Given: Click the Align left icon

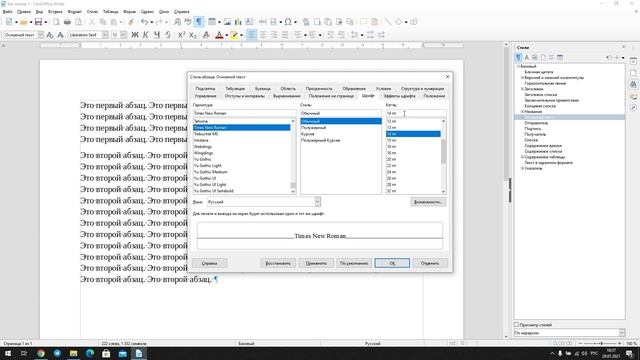Looking at the screenshot, I should [x=252, y=35].
